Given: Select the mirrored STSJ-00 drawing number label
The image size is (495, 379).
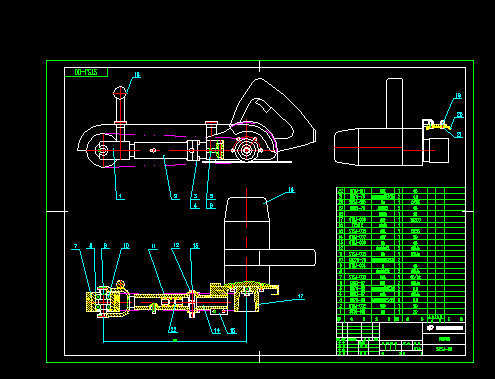Looking at the screenshot, I should (x=86, y=72).
